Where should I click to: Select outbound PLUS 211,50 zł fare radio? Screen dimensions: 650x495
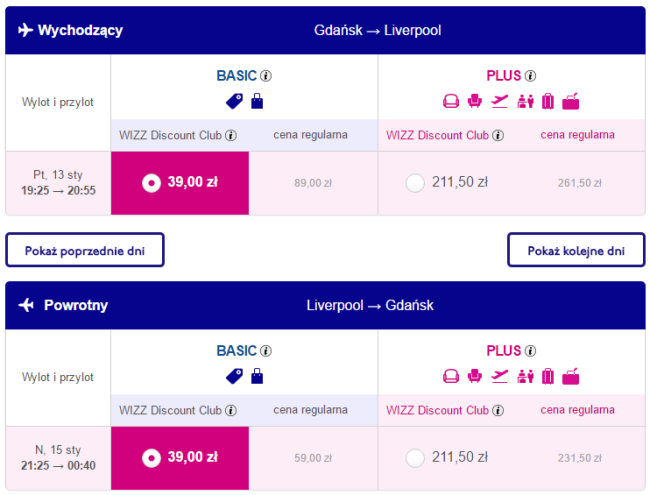point(415,183)
